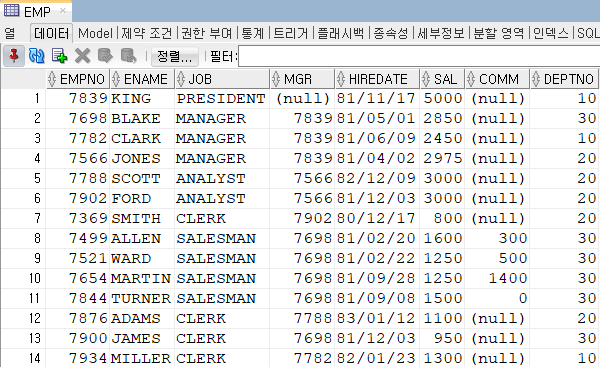This screenshot has height=367, width=600.
Task: Select EMPNO 7934 cell
Action: [78, 358]
